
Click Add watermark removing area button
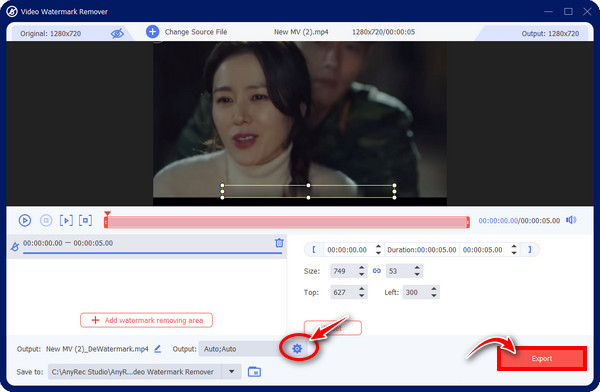click(146, 320)
